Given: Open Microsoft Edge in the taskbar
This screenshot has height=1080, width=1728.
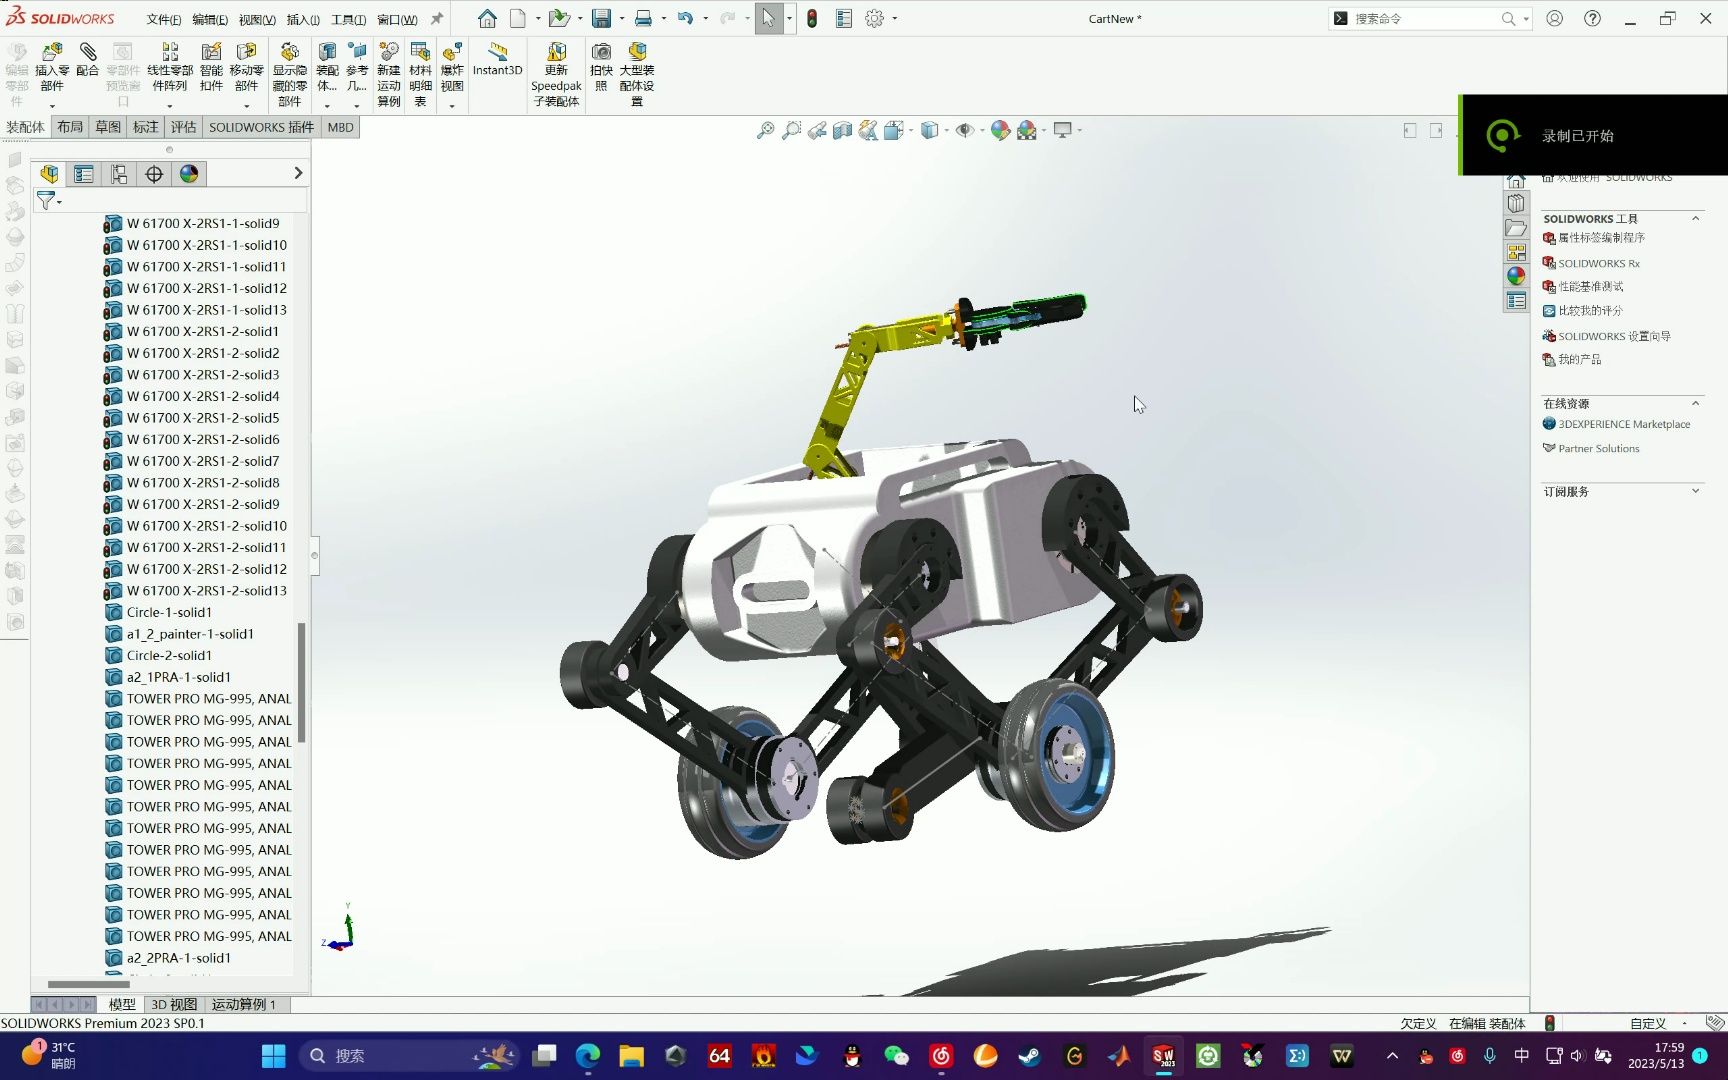Looking at the screenshot, I should pyautogui.click(x=588, y=1055).
